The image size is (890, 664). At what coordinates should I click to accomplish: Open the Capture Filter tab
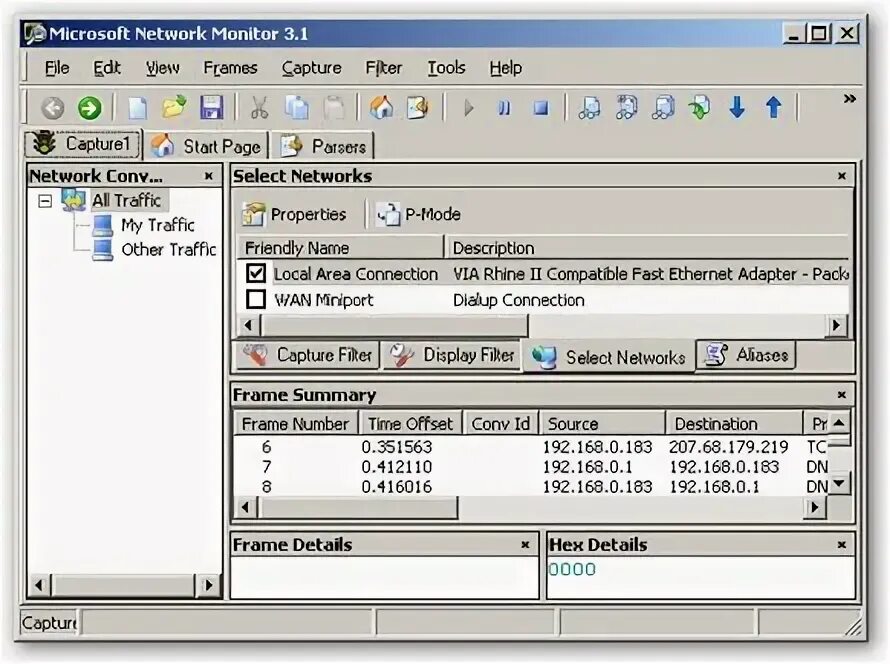tap(308, 355)
